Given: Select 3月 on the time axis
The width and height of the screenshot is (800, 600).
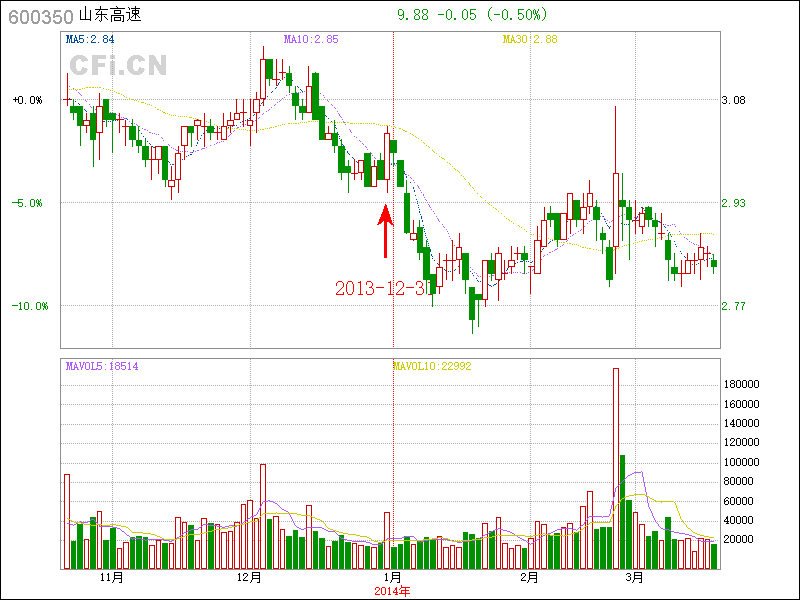Looking at the screenshot, I should [633, 578].
